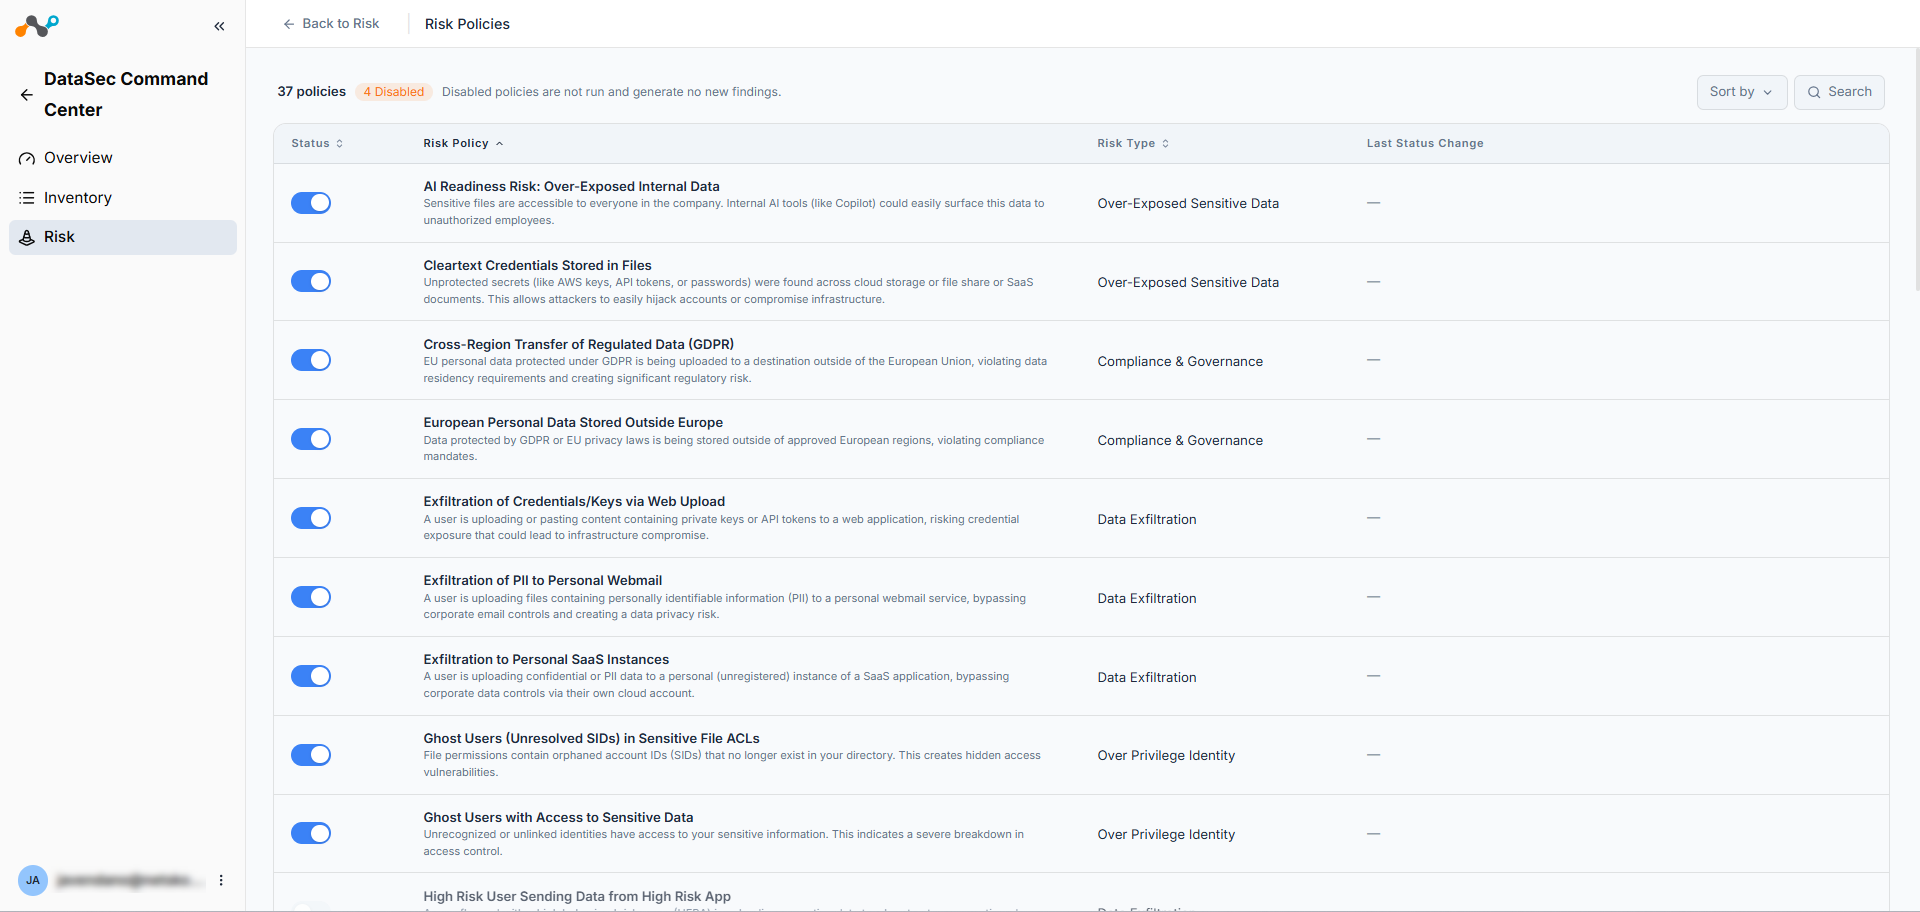Click the Inventory list icon
This screenshot has height=912, width=1920.
[27, 198]
